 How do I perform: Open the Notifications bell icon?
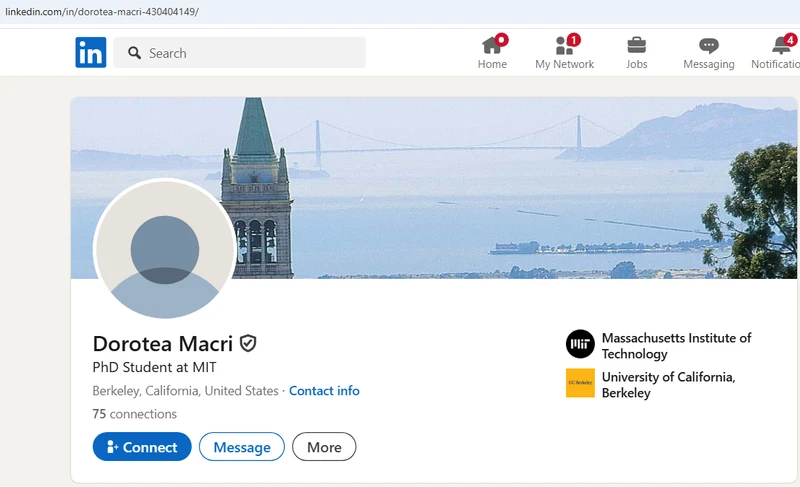[781, 45]
